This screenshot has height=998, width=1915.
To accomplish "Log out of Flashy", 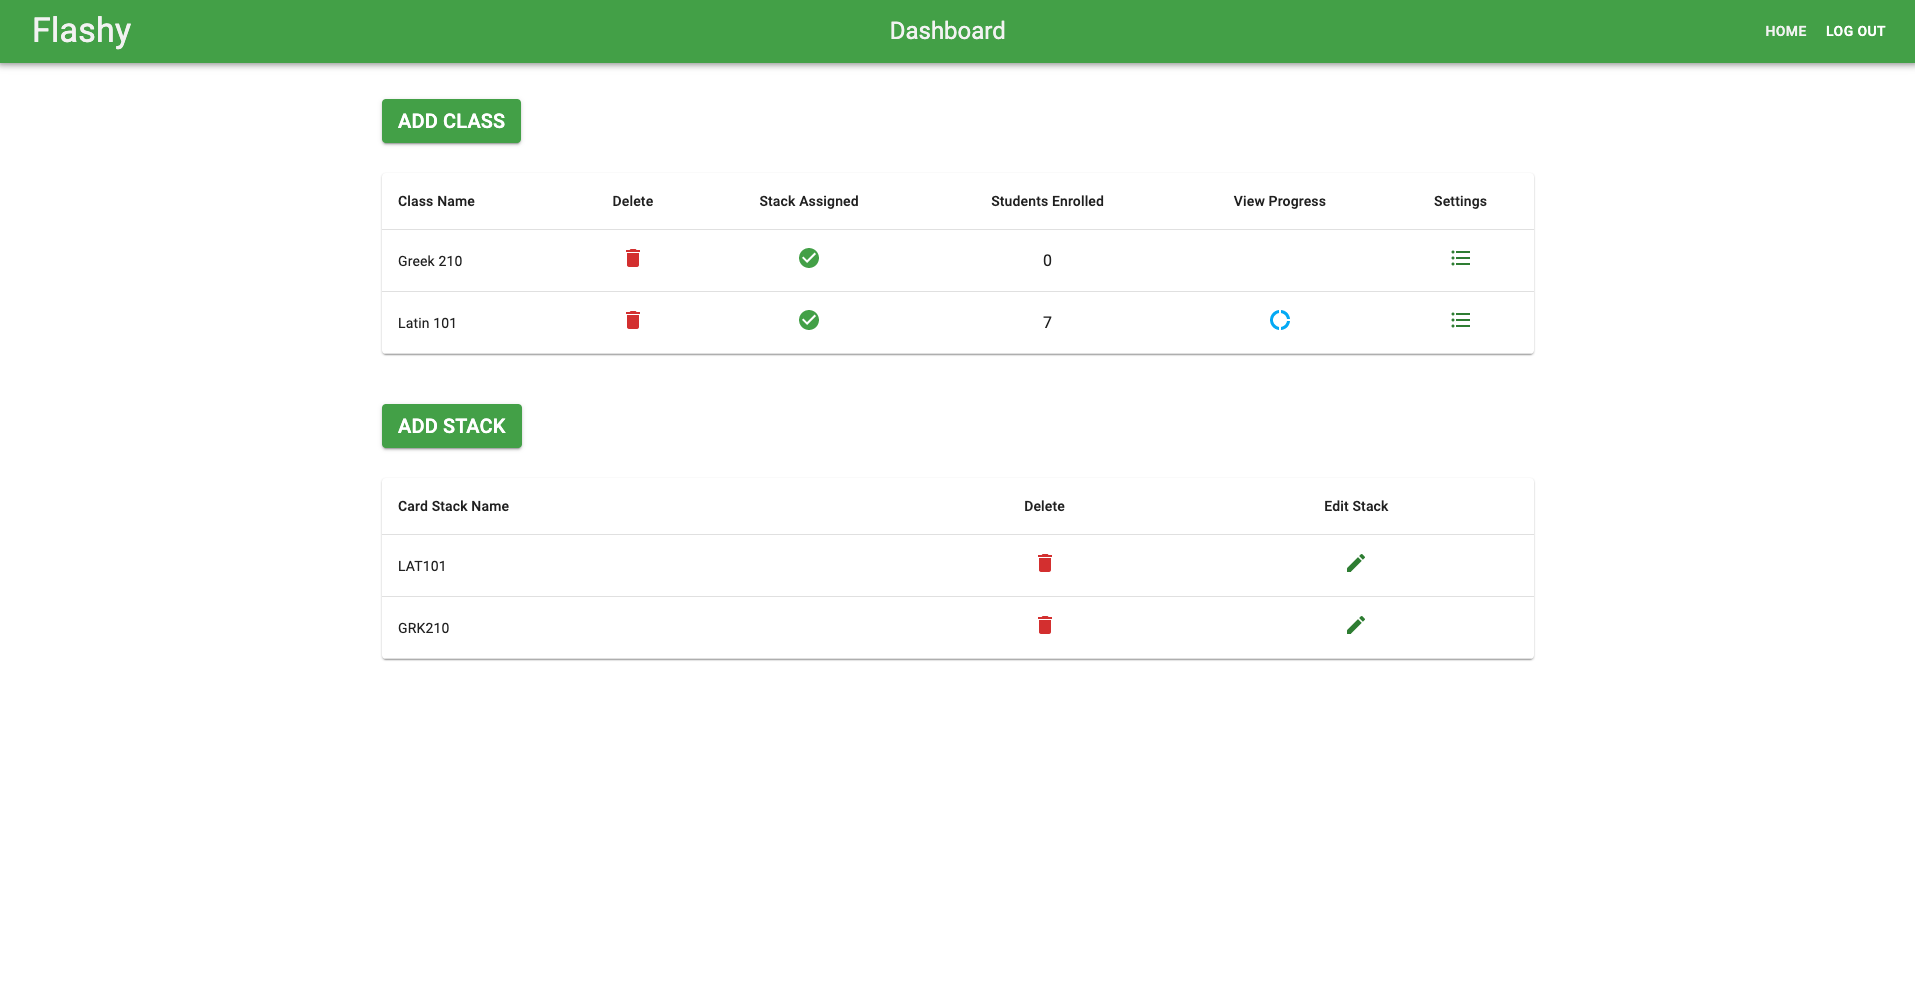I will tap(1855, 31).
